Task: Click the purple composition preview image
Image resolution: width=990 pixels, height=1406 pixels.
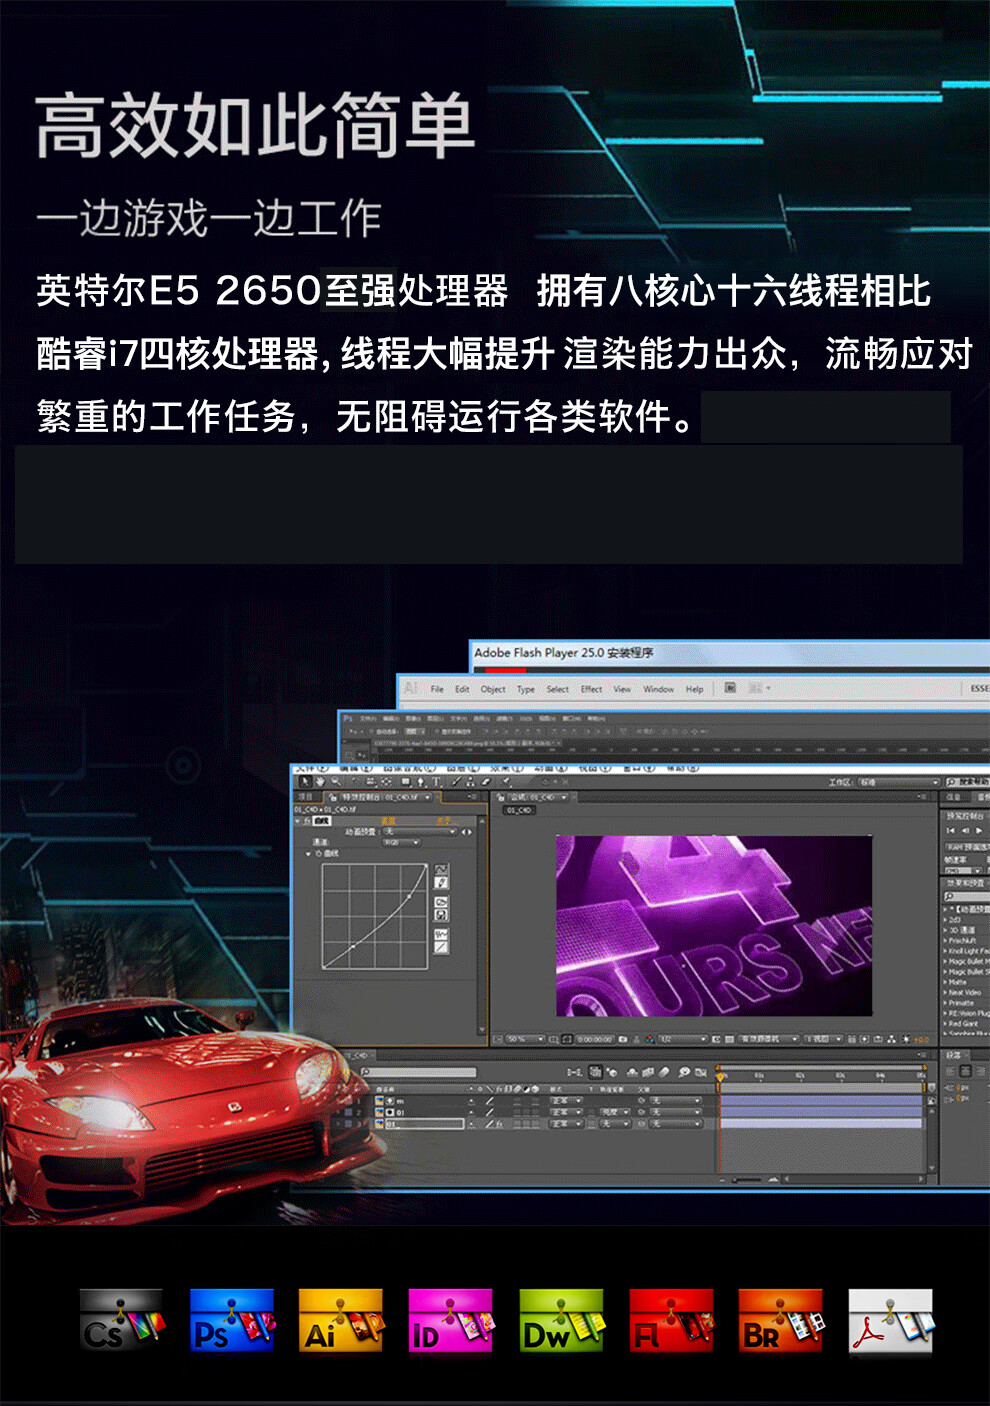Action: 714,926
